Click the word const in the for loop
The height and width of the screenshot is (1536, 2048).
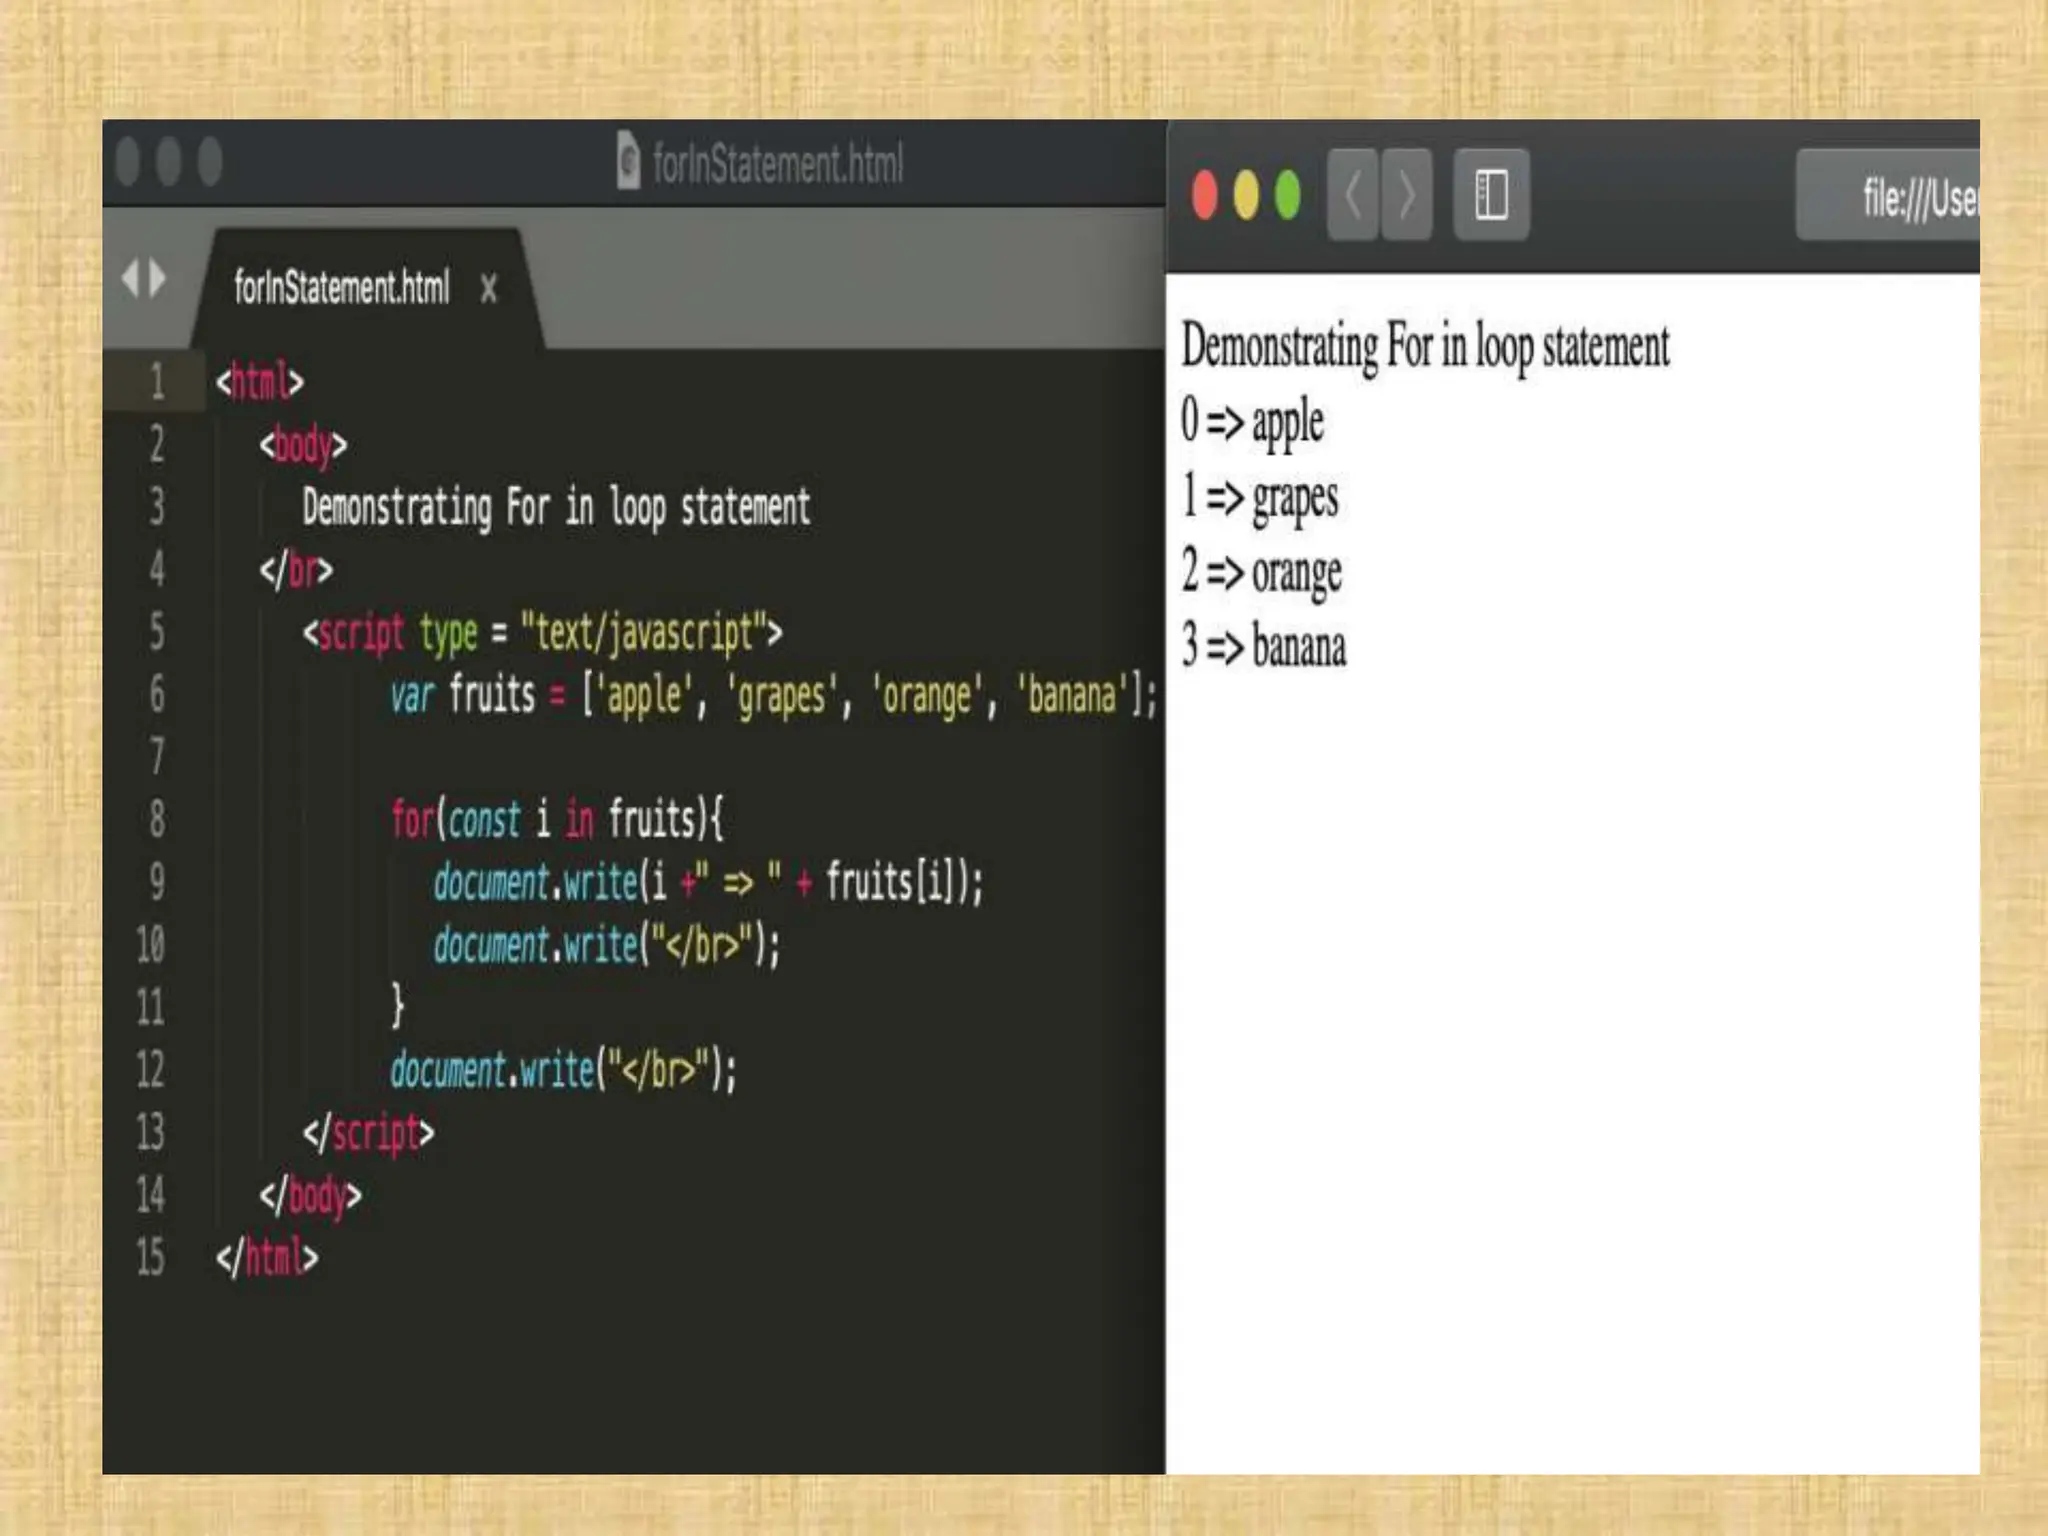[x=484, y=820]
